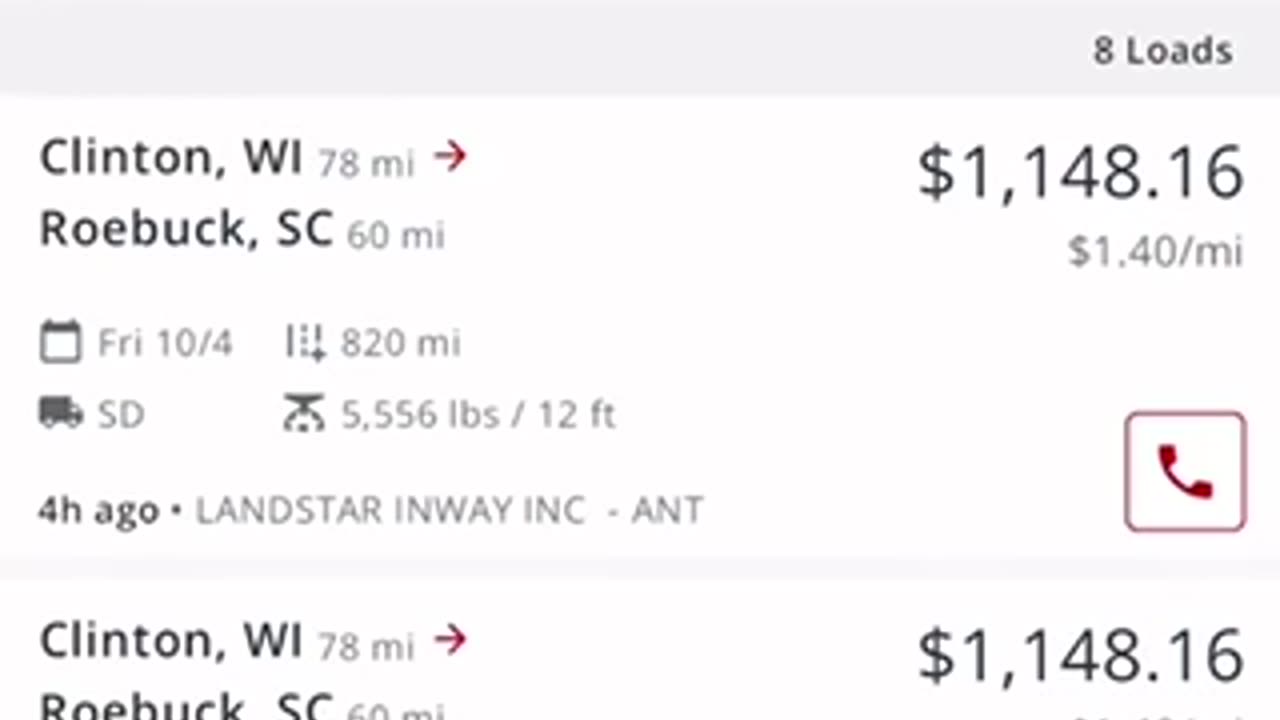Click the 4h ago posting age
The height and width of the screenshot is (720, 1280).
coord(98,510)
